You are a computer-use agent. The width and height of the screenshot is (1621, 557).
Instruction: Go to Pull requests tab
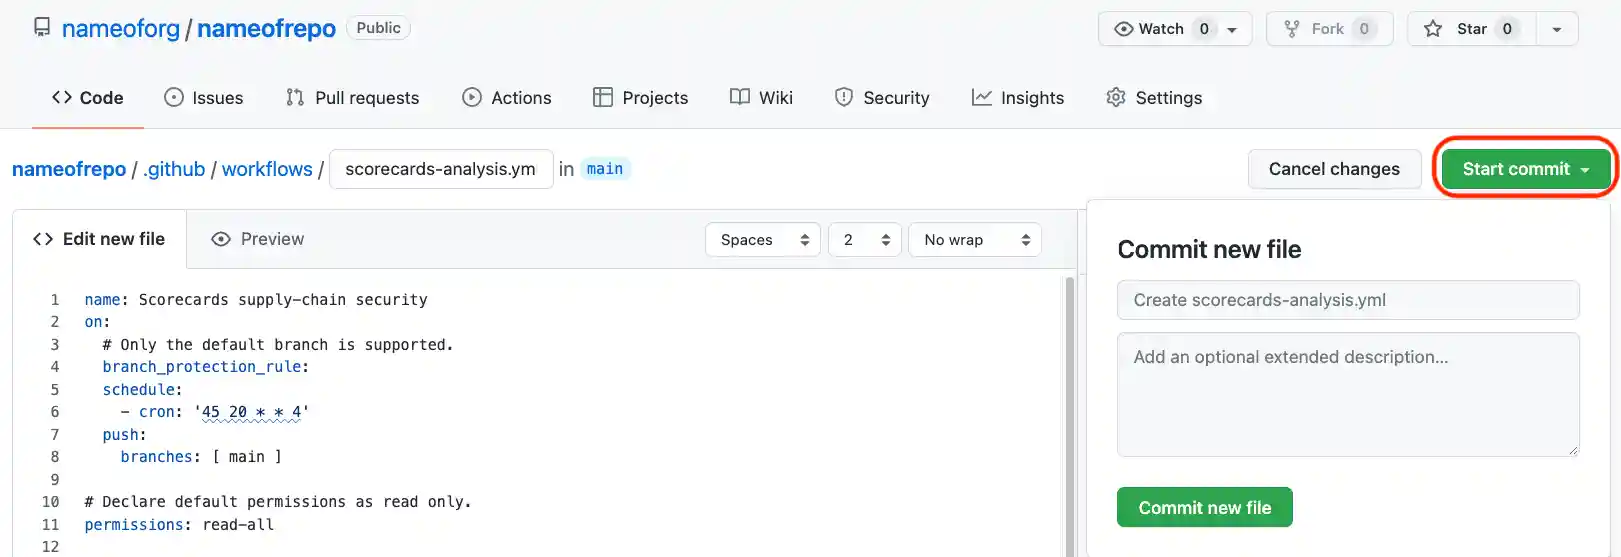(x=352, y=98)
